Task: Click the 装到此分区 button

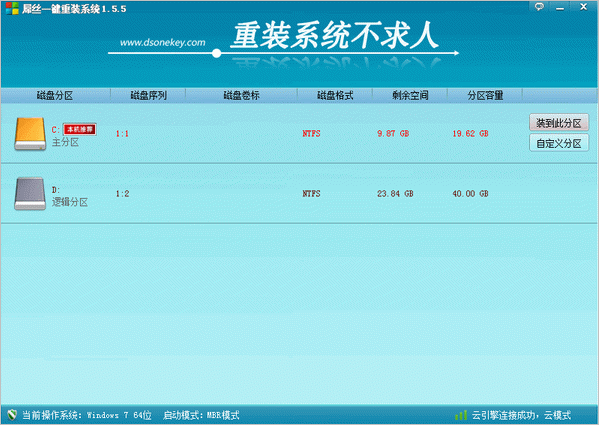Action: [559, 123]
